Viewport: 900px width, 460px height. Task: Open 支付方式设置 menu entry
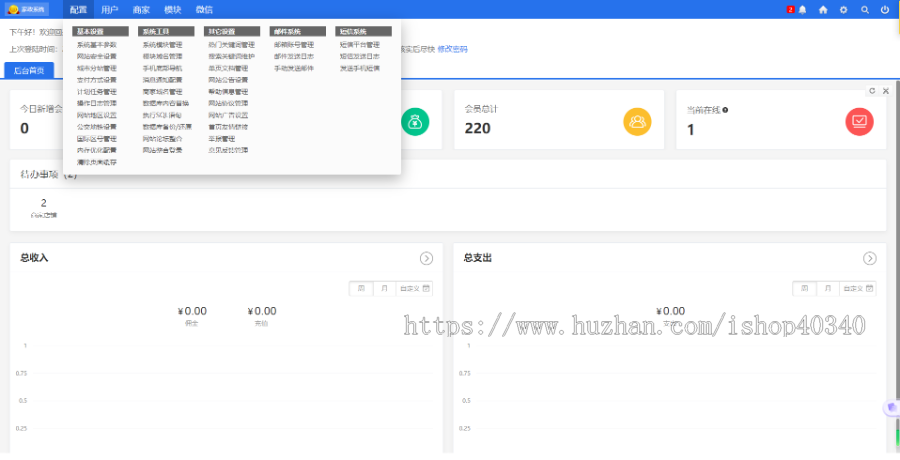point(97,80)
